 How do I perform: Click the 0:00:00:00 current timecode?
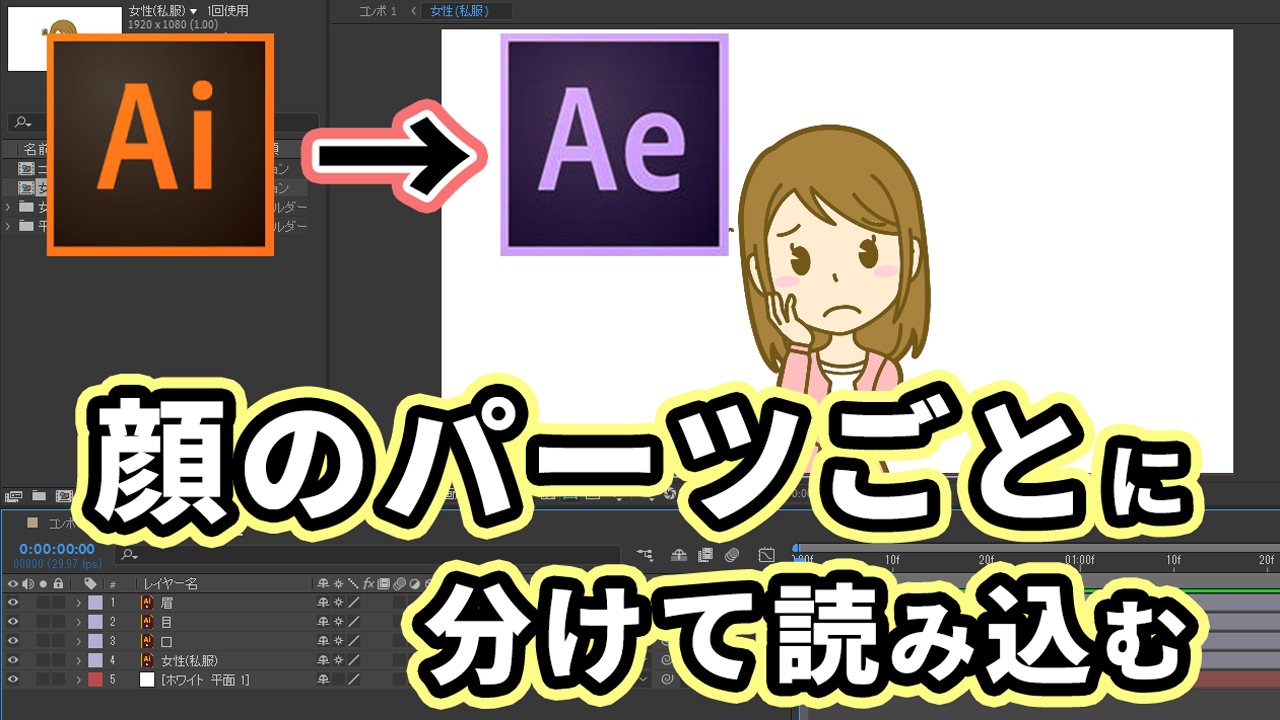[57, 549]
